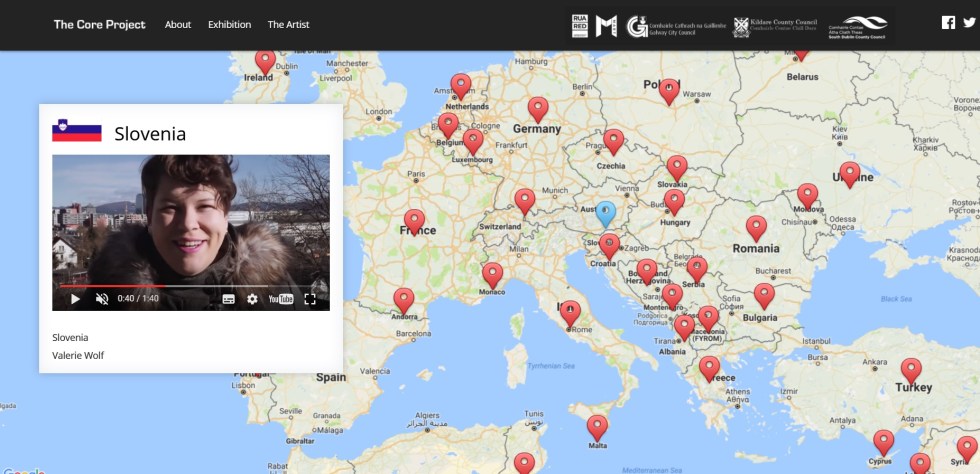This screenshot has width=980, height=474.
Task: Play the Slovenia video
Action: point(75,299)
